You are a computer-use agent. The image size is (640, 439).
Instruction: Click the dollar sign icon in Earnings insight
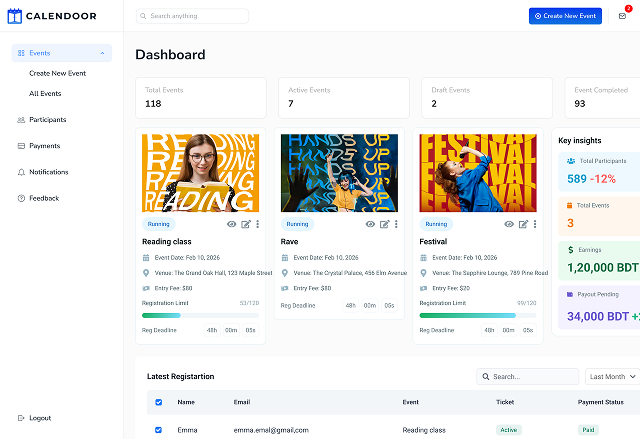(571, 250)
